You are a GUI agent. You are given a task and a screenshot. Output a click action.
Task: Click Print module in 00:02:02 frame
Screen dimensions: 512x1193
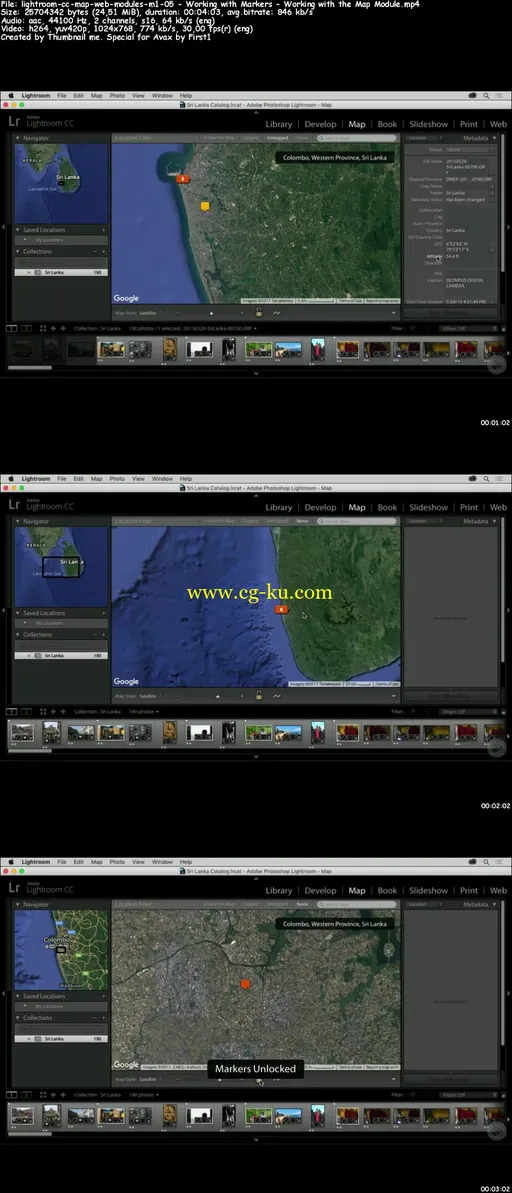[x=469, y=507]
